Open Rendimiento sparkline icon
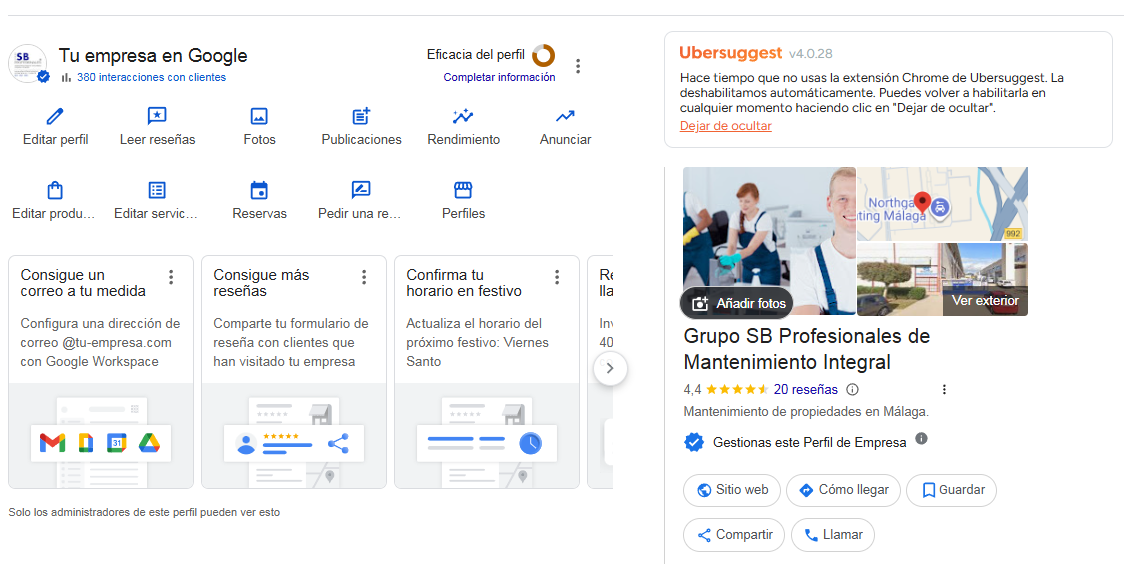 463,116
